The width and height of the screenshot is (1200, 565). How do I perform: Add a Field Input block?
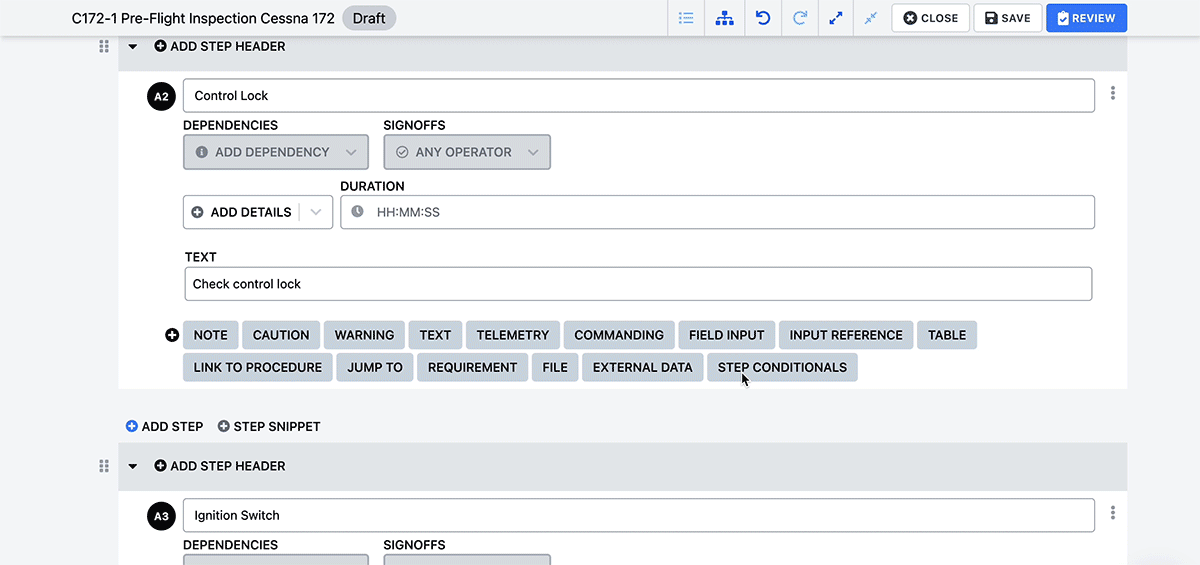tap(727, 335)
